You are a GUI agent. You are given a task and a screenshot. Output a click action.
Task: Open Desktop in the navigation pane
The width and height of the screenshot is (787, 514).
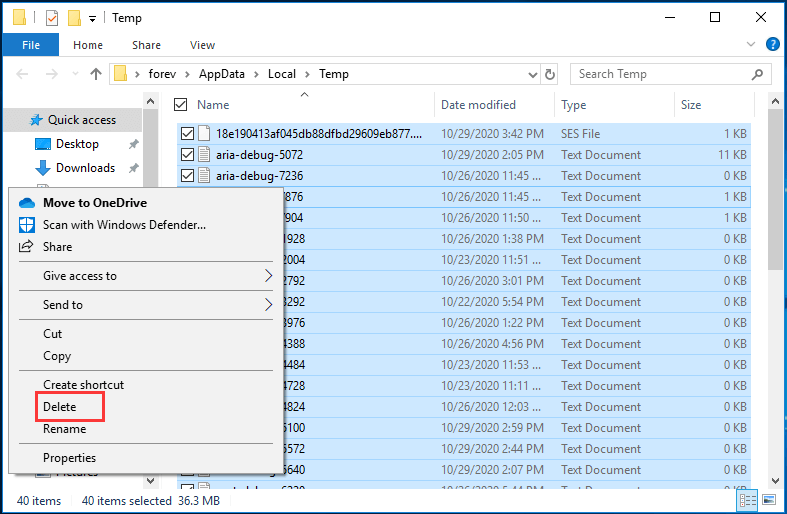77,144
